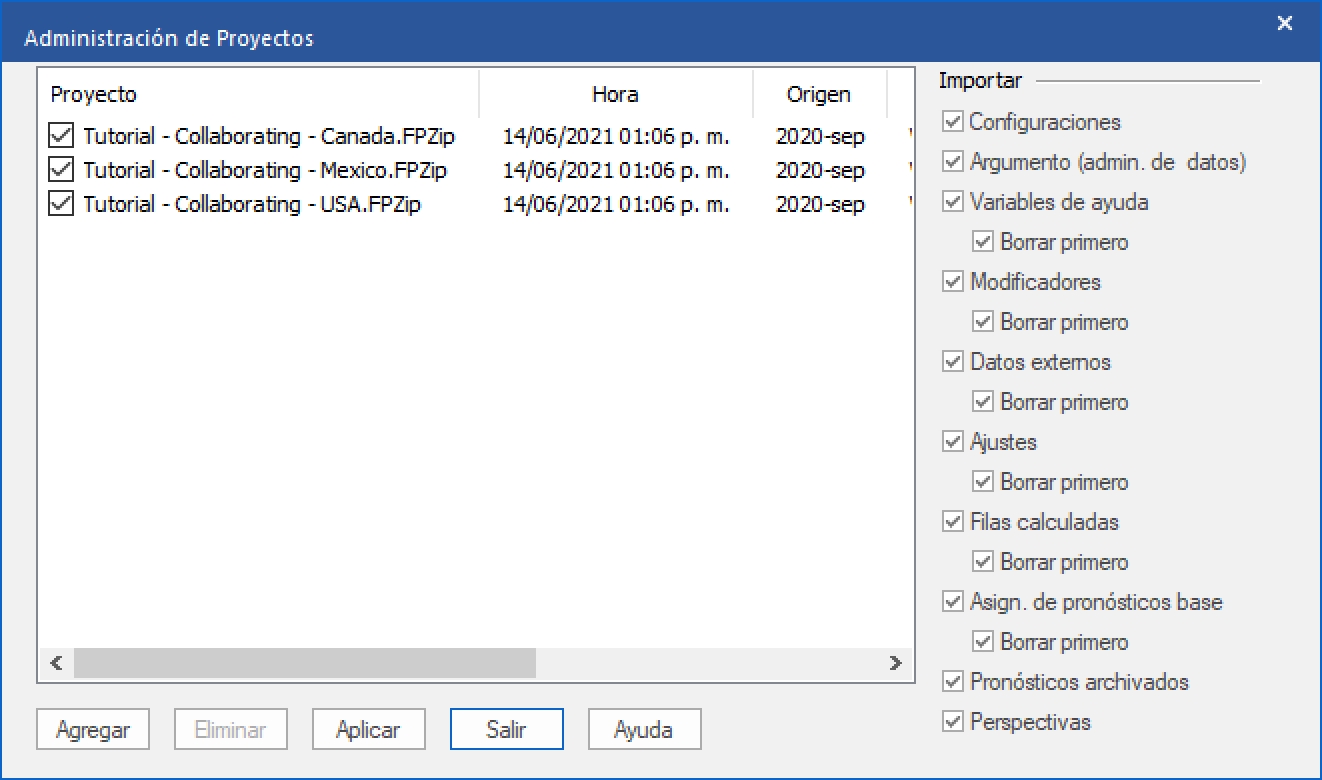Screen dimensions: 1322x780
Task: Sort by the Hora column header
Action: coord(615,95)
